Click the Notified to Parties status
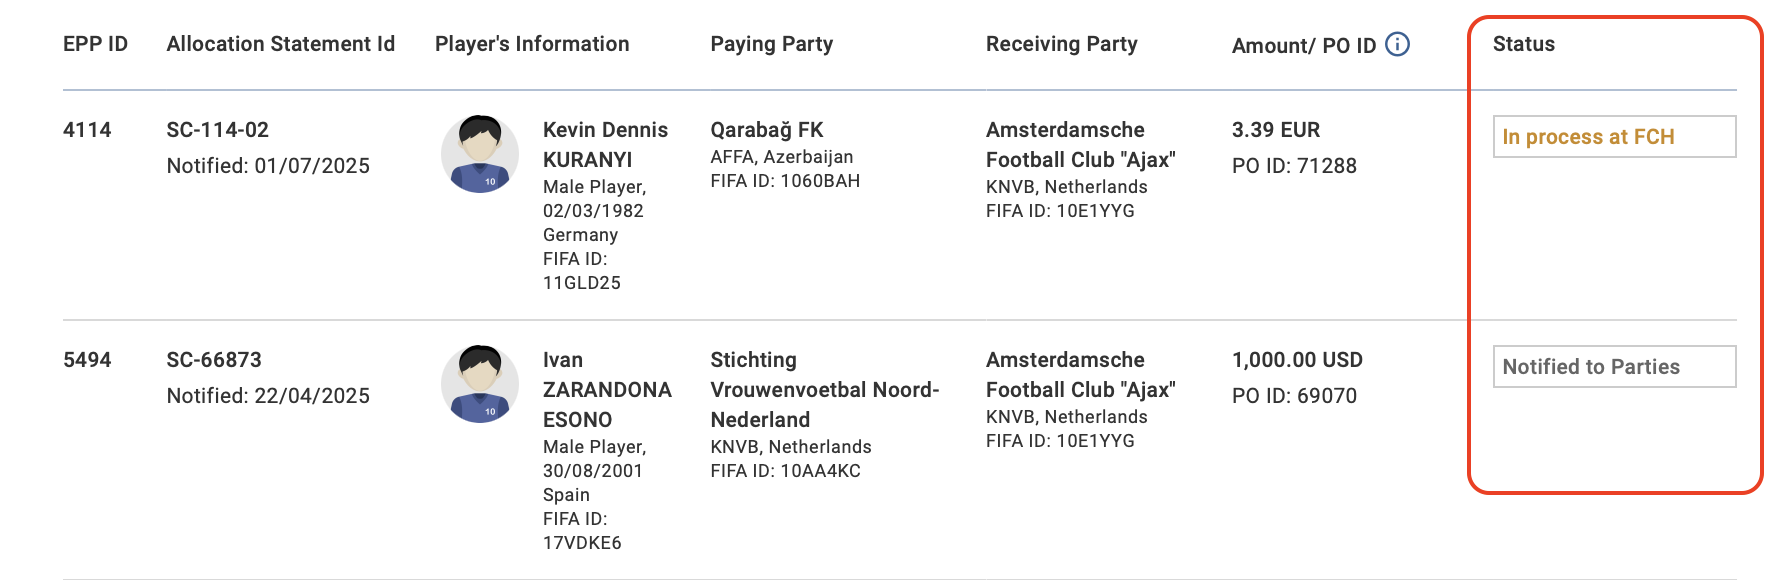 [x=1613, y=367]
